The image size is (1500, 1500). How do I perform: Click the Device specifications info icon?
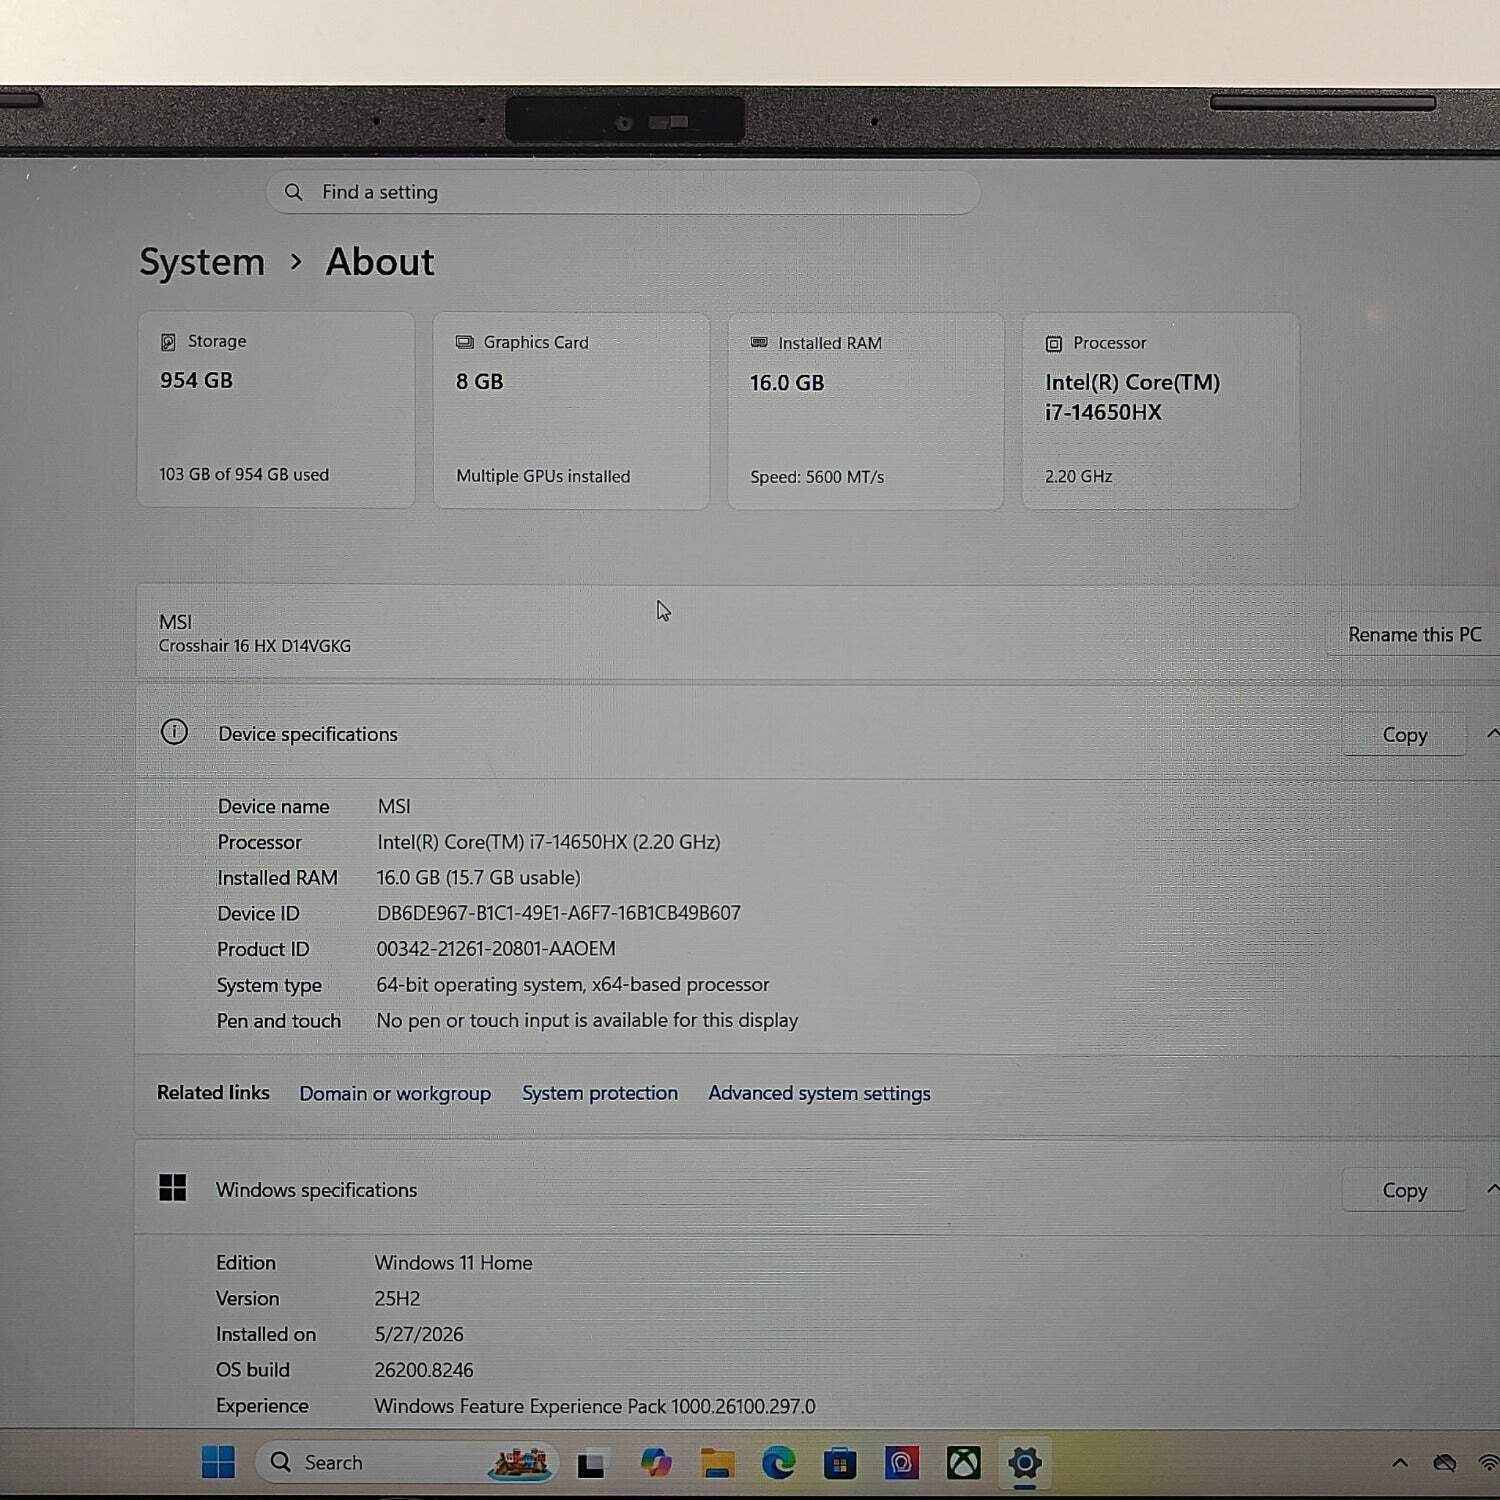(x=174, y=732)
